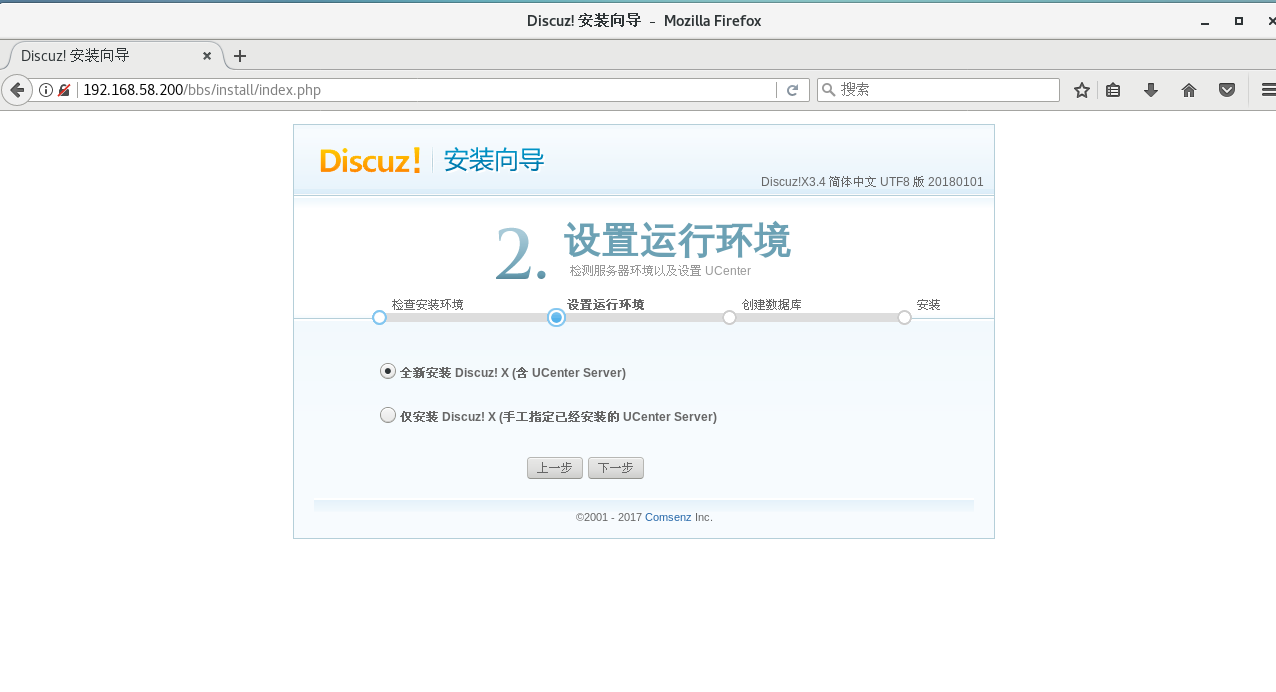Image resolution: width=1276 pixels, height=692 pixels.
Task: Click the search magnifier icon
Action: point(828,90)
